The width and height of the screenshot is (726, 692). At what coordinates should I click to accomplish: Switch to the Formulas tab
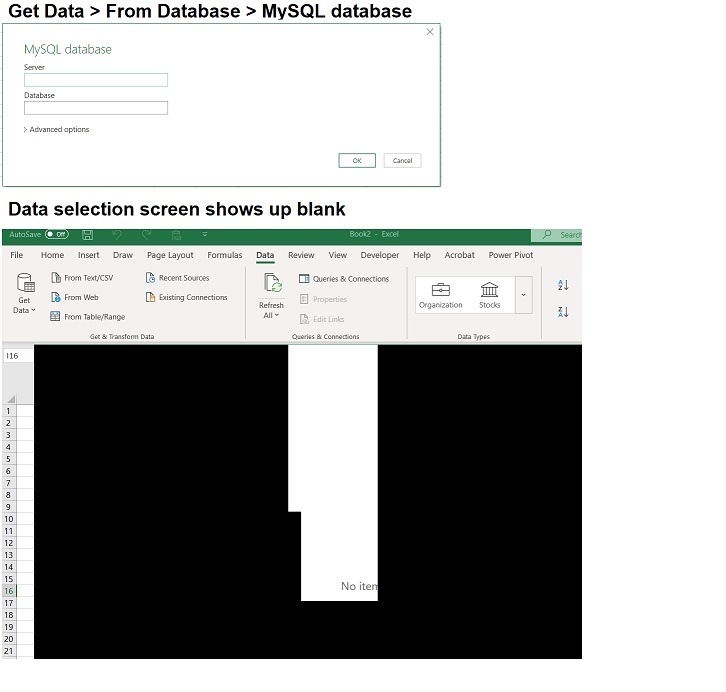[225, 255]
